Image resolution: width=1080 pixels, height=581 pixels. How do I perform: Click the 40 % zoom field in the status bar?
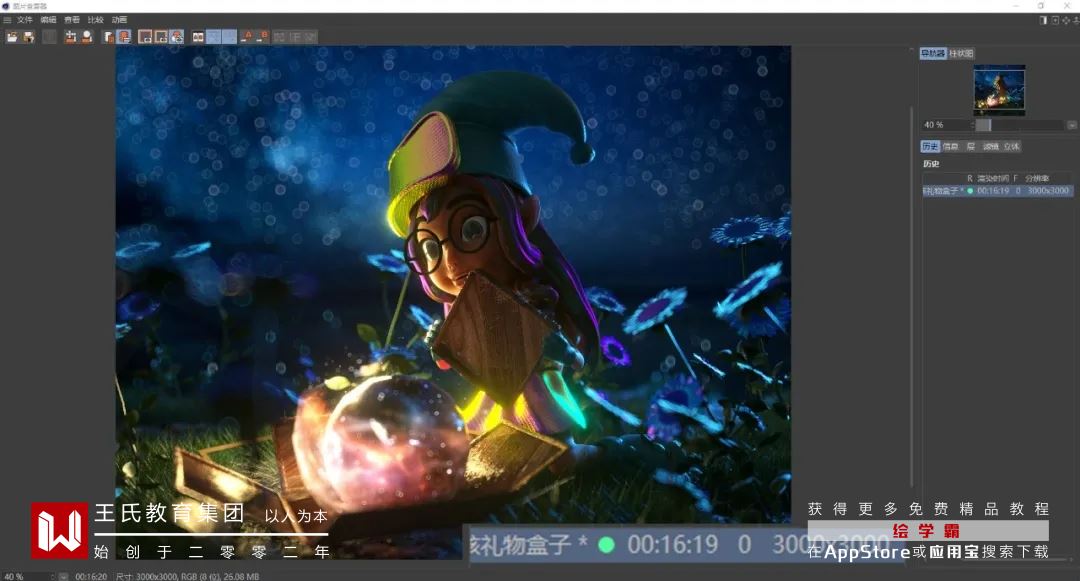(x=25, y=577)
